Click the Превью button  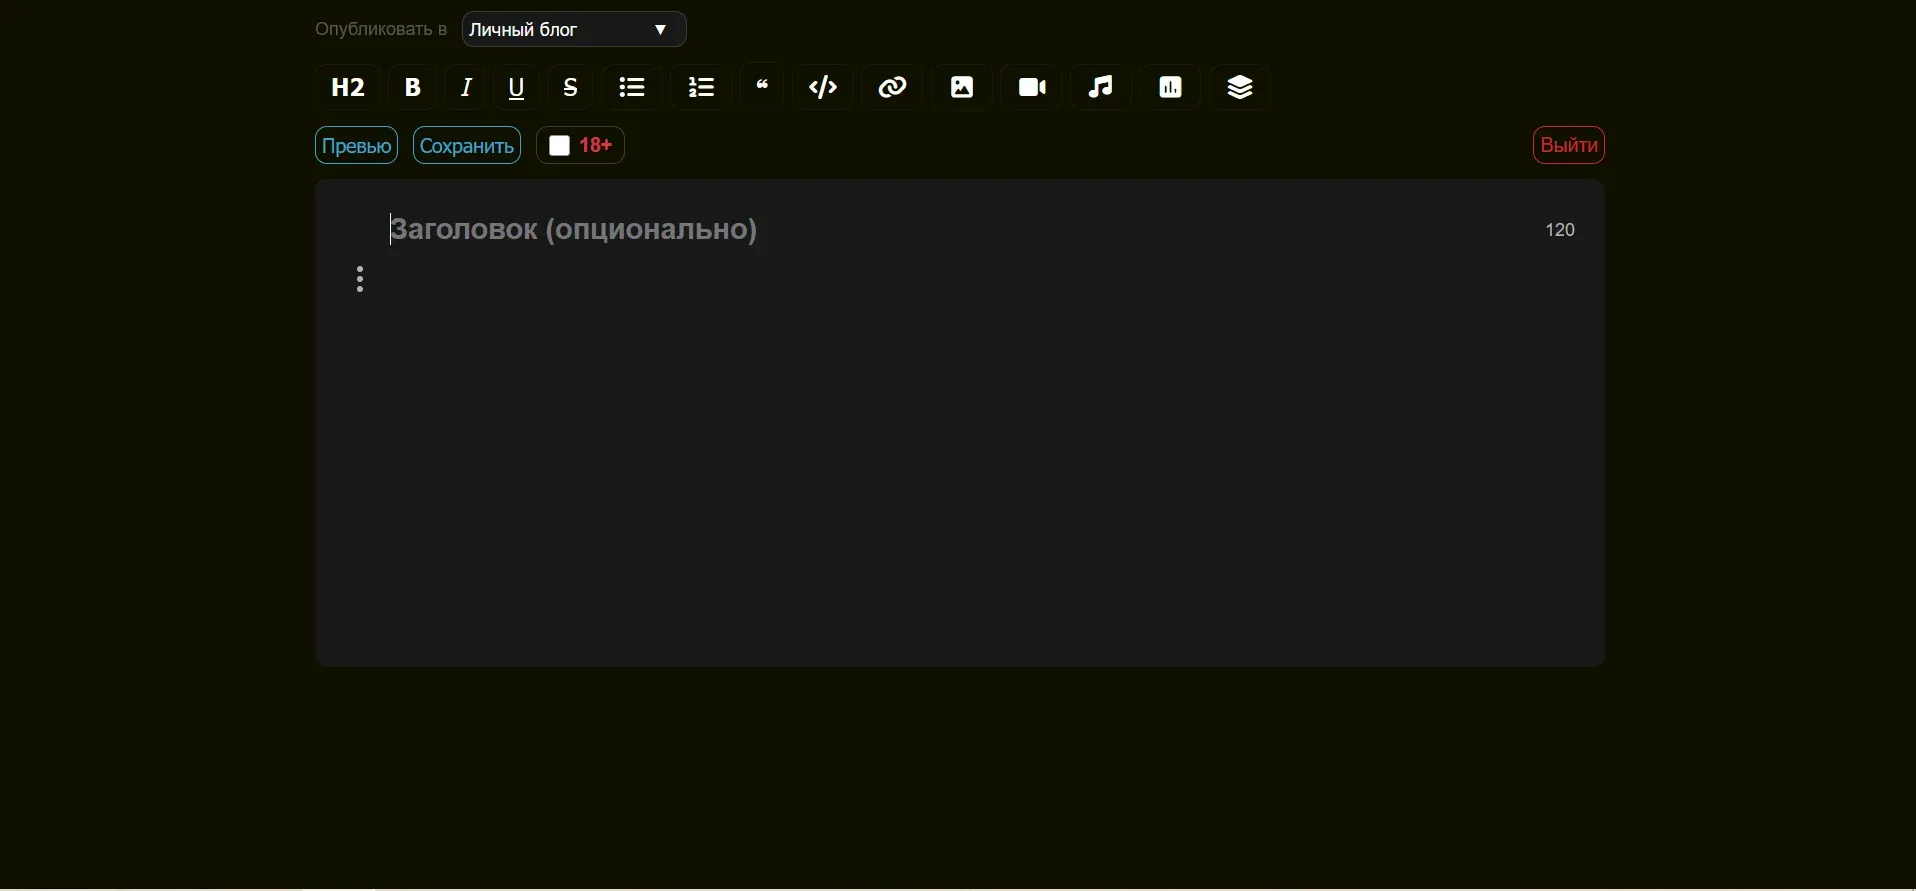point(357,147)
